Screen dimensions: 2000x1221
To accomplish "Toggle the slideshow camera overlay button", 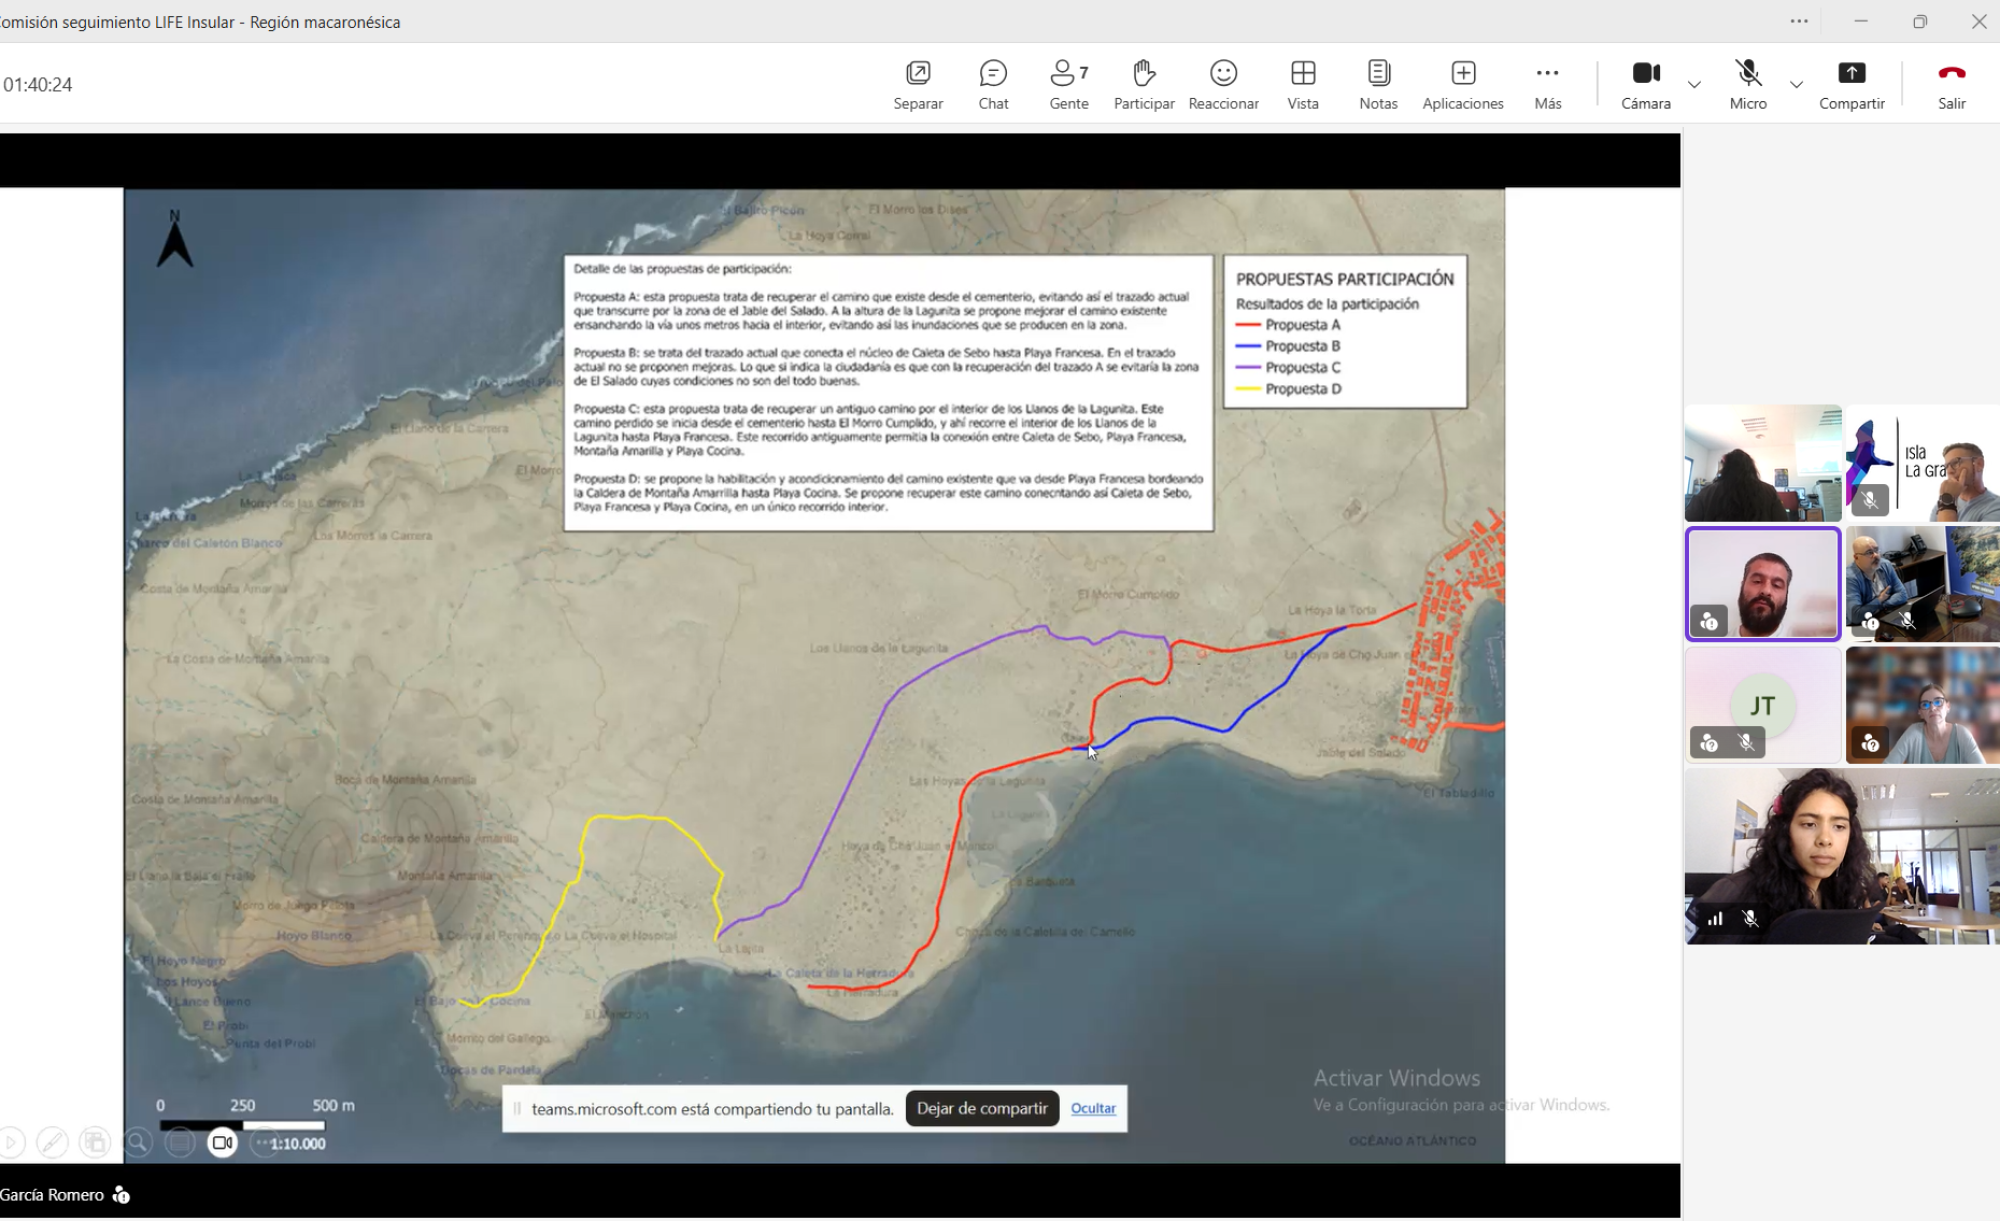I will [222, 1142].
